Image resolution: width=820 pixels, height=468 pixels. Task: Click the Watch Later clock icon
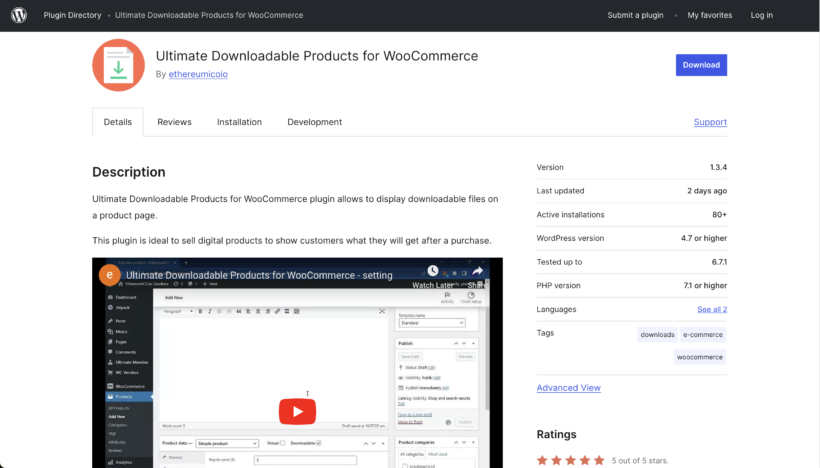click(x=432, y=270)
